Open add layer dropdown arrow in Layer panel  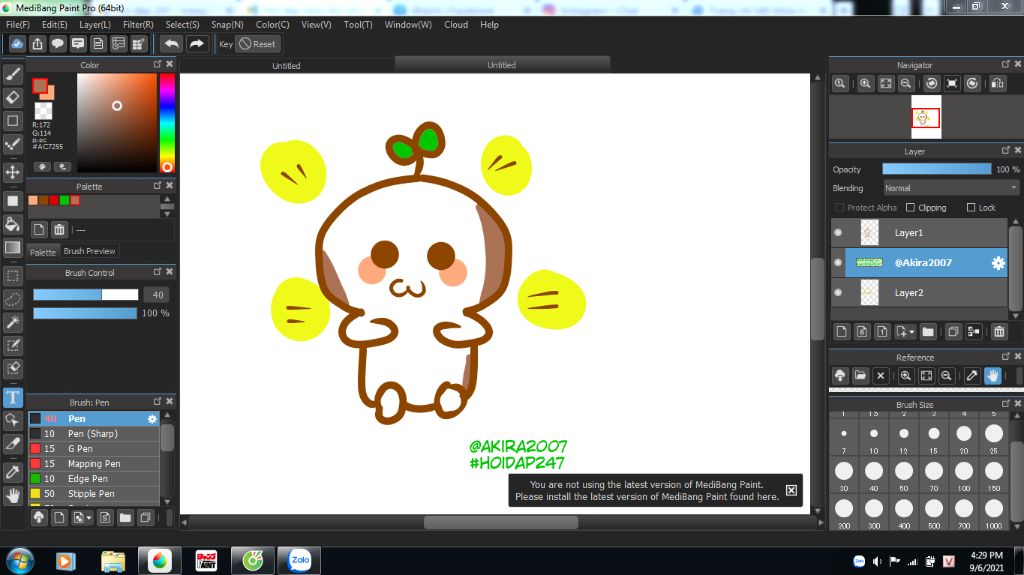(912, 332)
